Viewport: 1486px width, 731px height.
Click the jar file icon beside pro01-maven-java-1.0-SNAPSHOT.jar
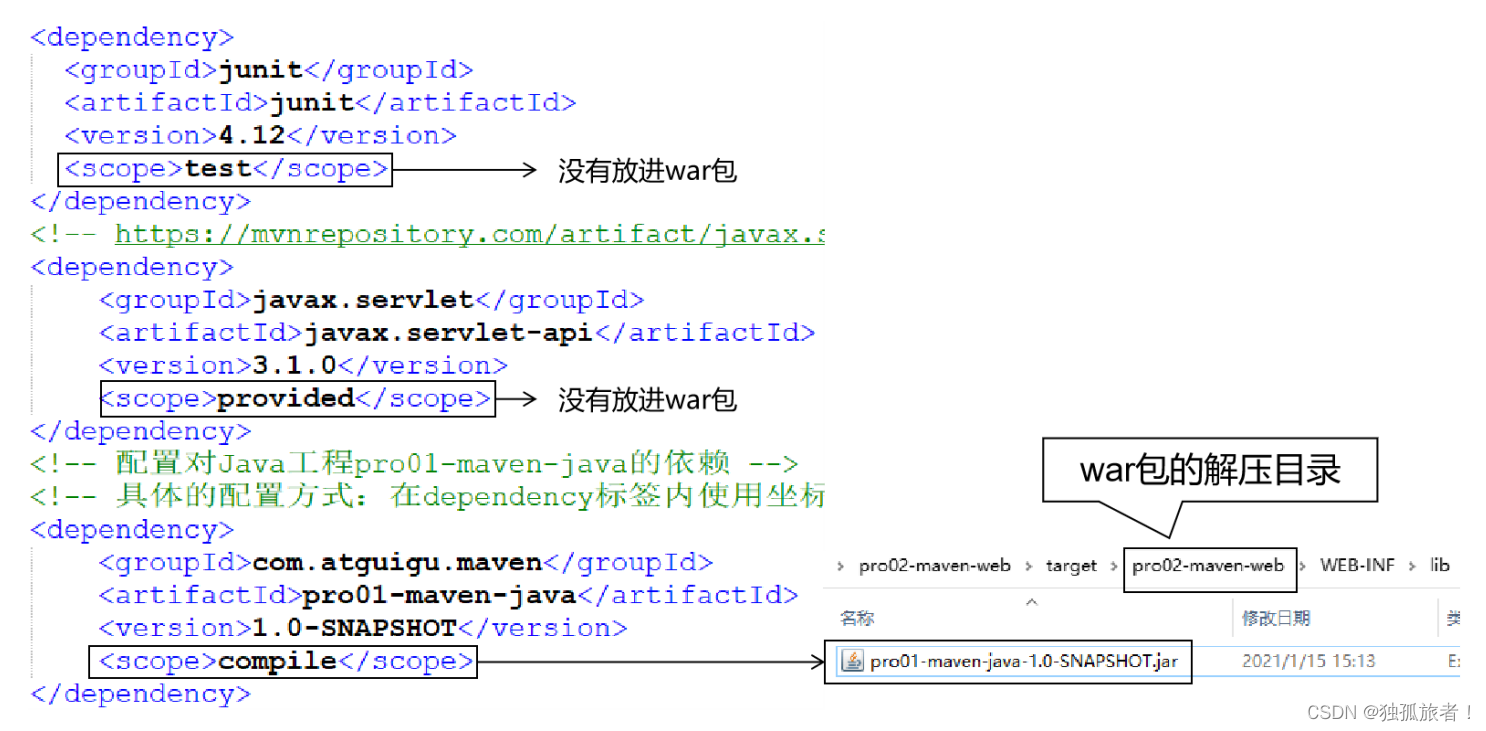point(853,661)
